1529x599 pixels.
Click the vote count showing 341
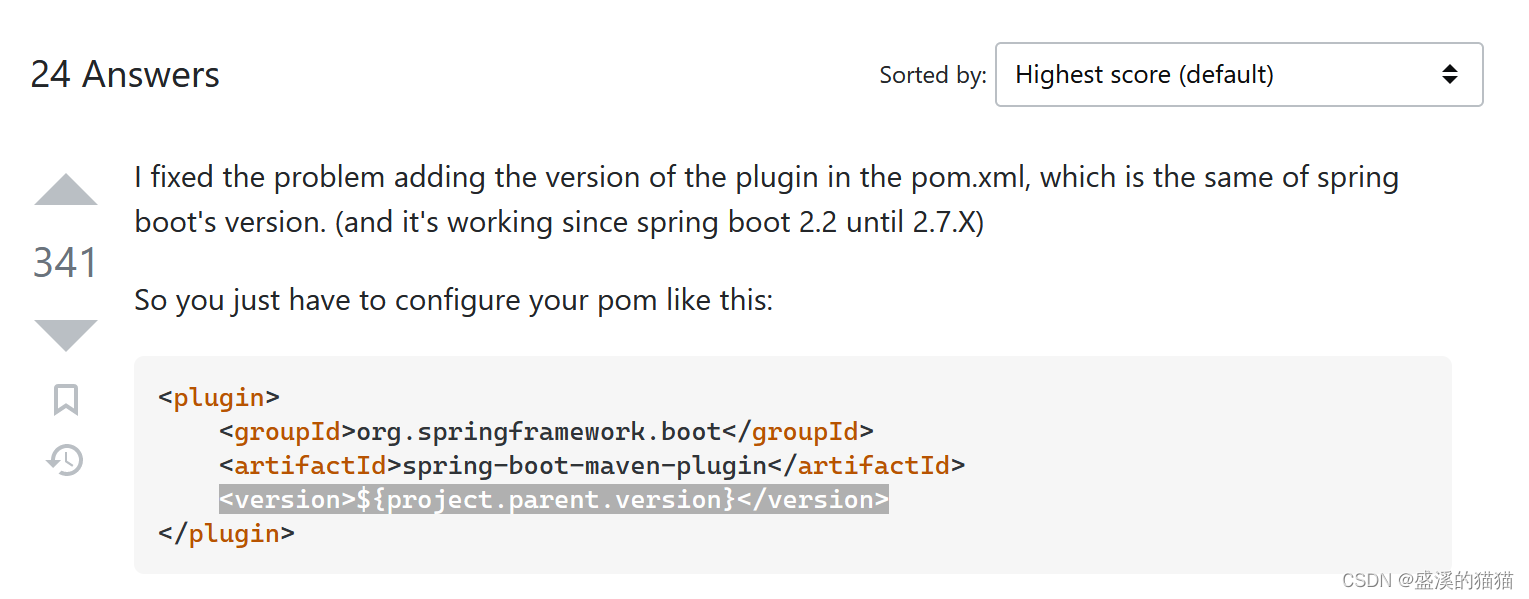pos(64,262)
